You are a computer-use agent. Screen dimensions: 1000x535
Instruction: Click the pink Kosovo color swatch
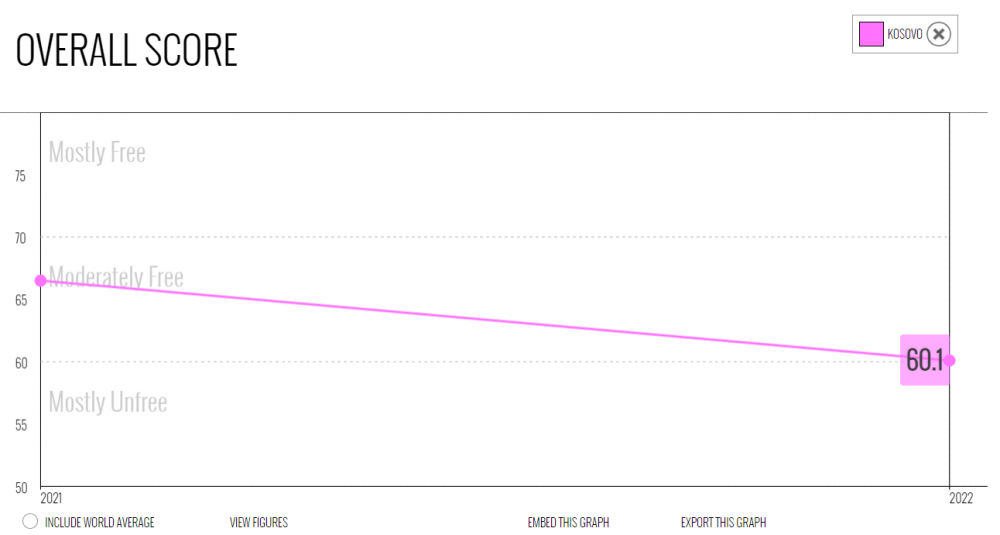point(871,34)
